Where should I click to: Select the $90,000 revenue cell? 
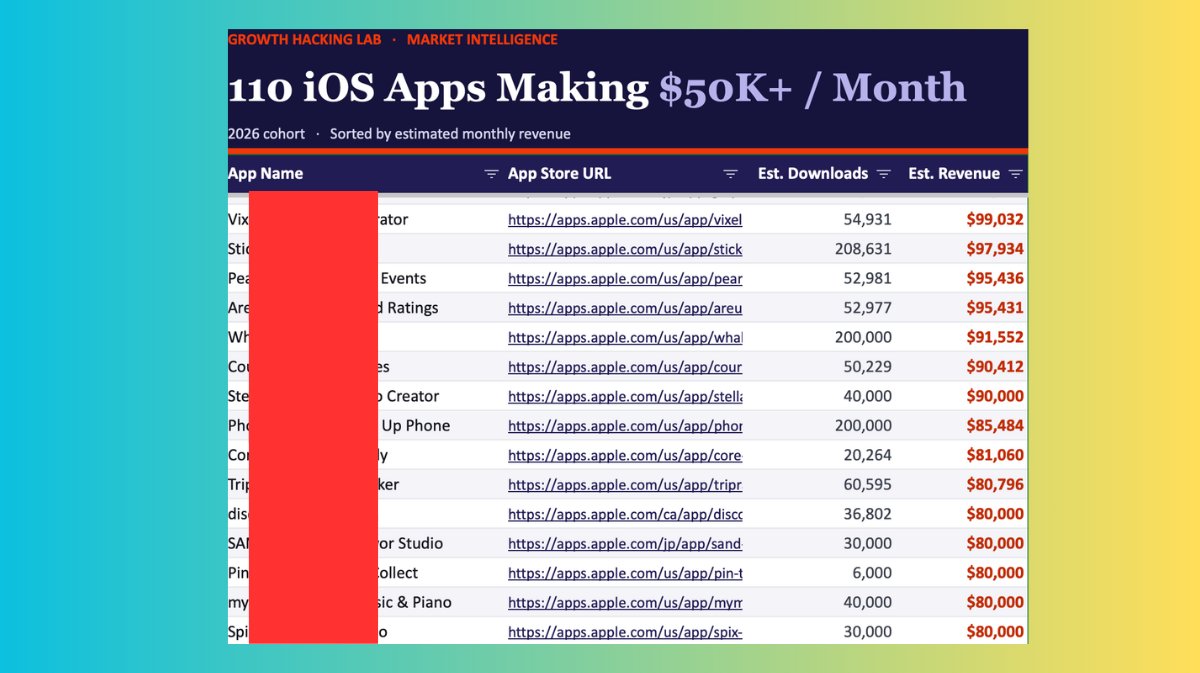pyautogui.click(x=995, y=396)
